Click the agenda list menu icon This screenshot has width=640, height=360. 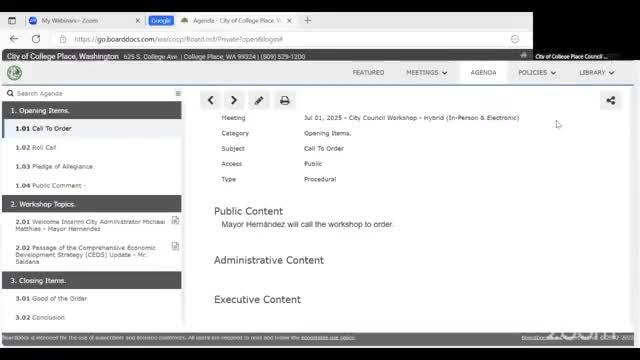(178, 93)
